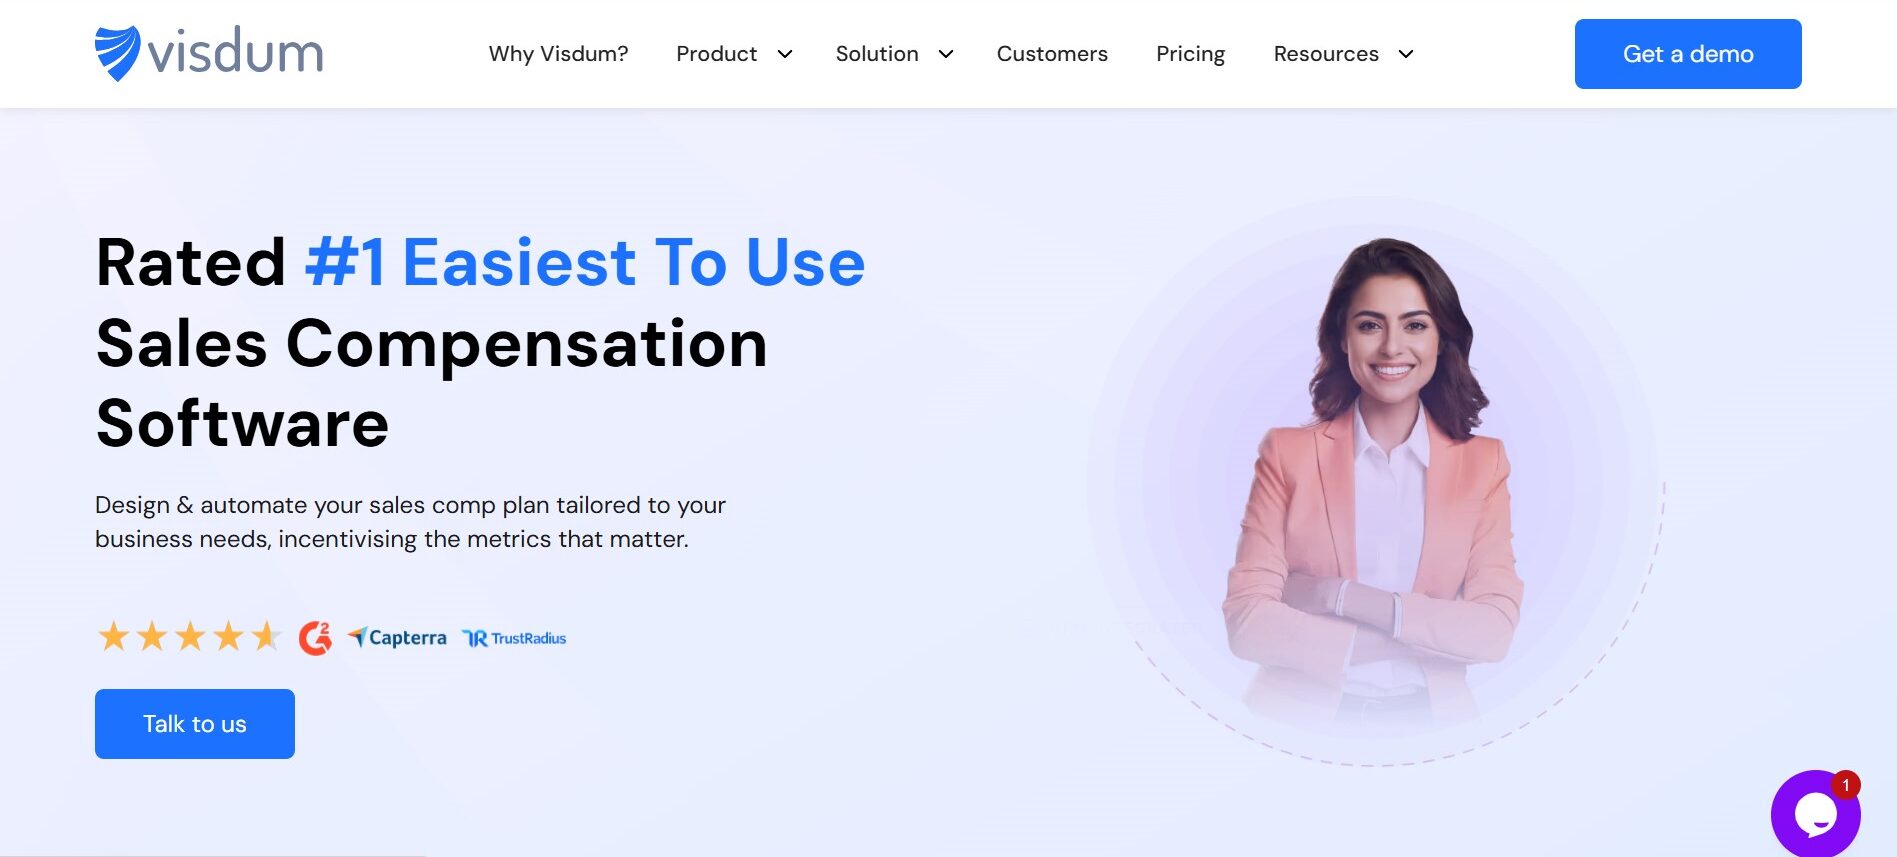Screen dimensions: 1897x857
Task: Open the purple chat bubble widget
Action: coord(1815,813)
